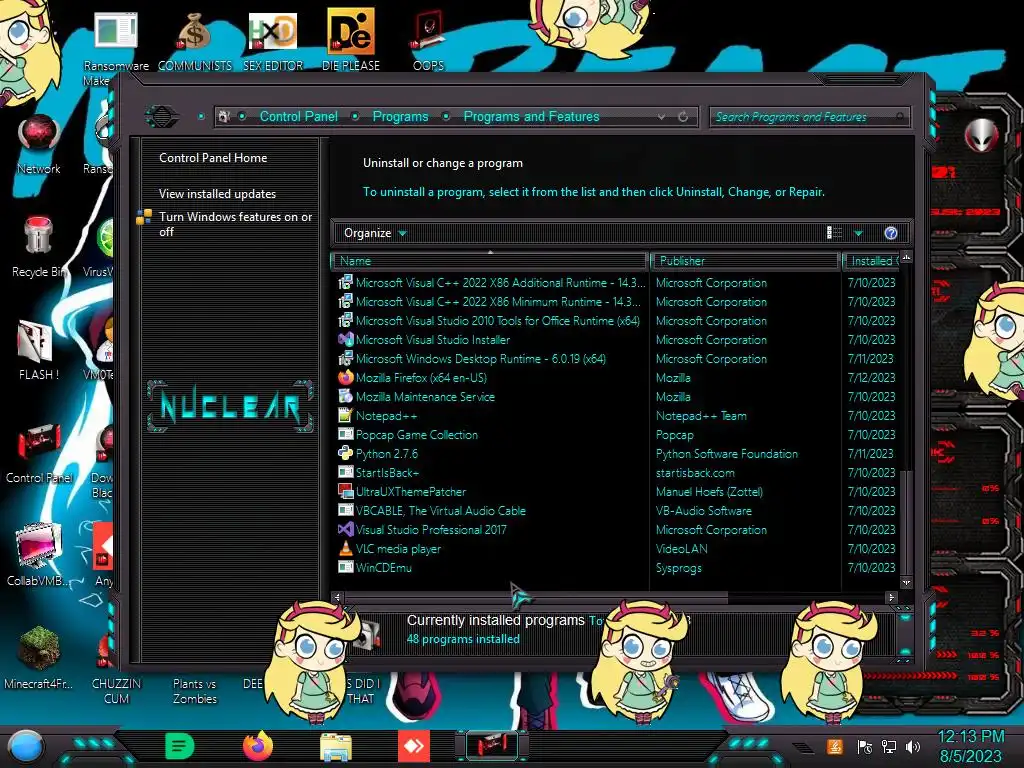Click the change view icon button
This screenshot has height=768, width=1024.
coord(834,233)
